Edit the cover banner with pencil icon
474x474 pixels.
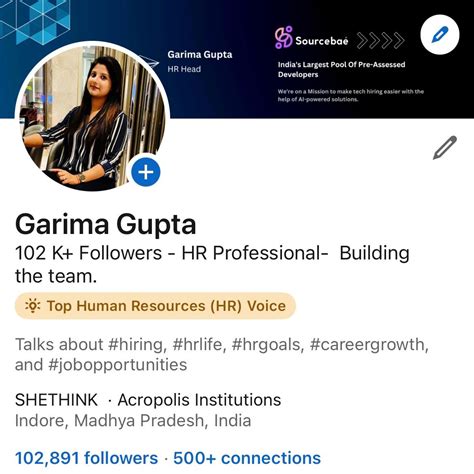point(440,35)
